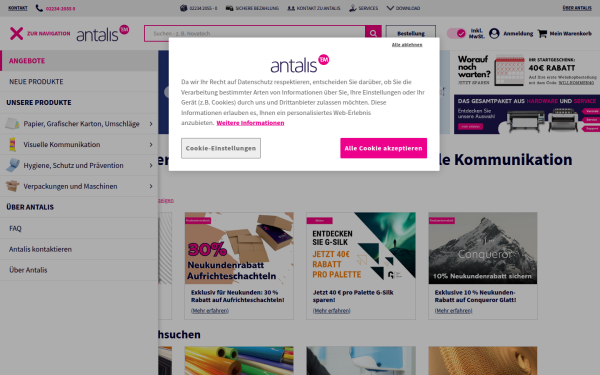Click the Services hand icon

click(x=352, y=8)
